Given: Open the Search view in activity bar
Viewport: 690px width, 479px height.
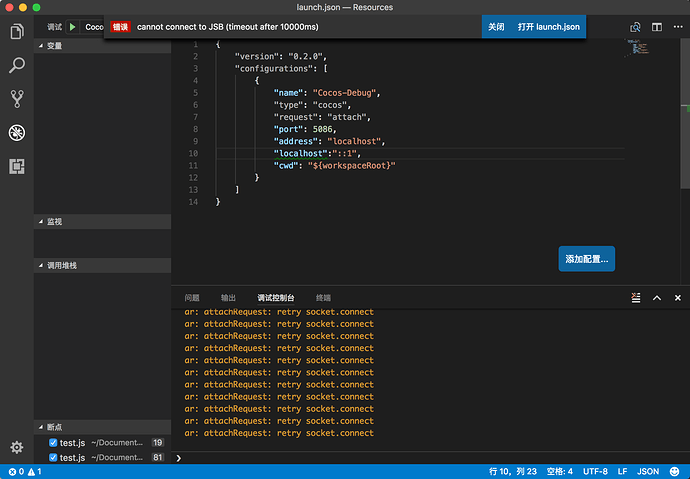Looking at the screenshot, I should [16, 66].
